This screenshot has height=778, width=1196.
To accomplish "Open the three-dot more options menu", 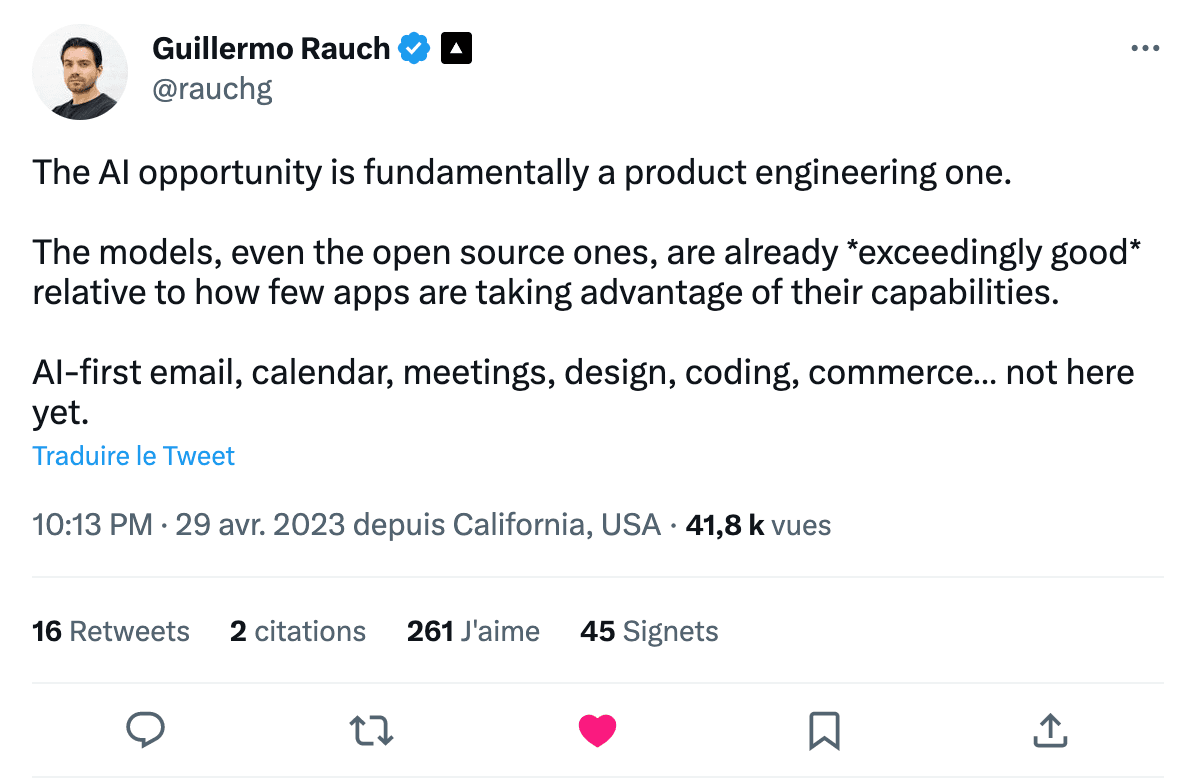I will [x=1144, y=48].
